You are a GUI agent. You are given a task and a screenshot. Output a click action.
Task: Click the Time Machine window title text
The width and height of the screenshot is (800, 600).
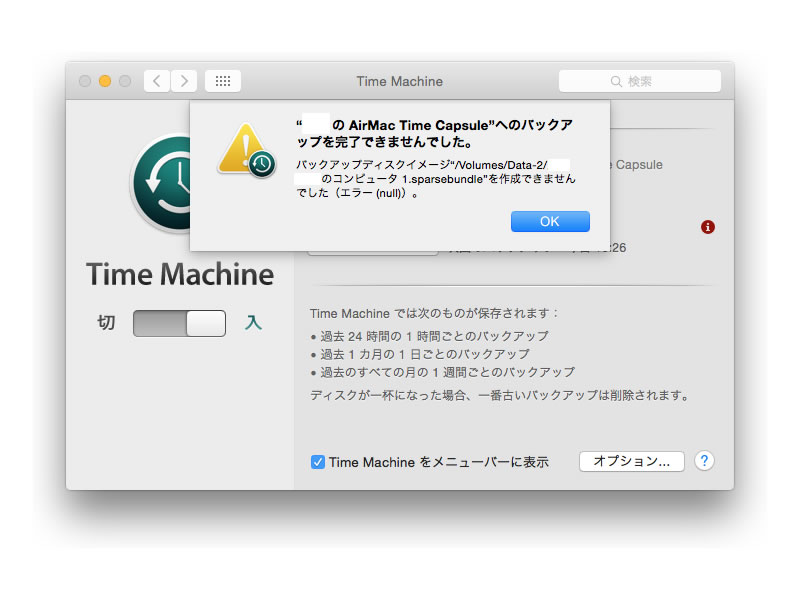point(399,82)
